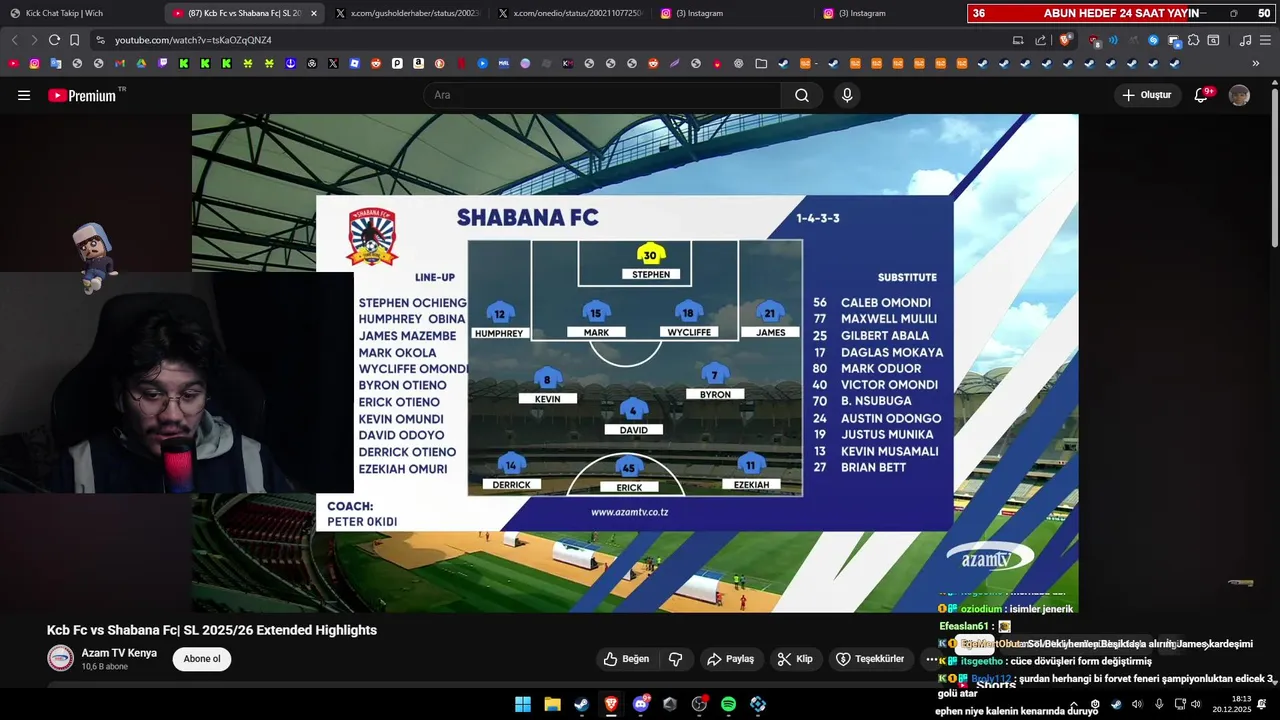Open Spotify from the taskbar
The width and height of the screenshot is (1280, 720).
click(729, 704)
